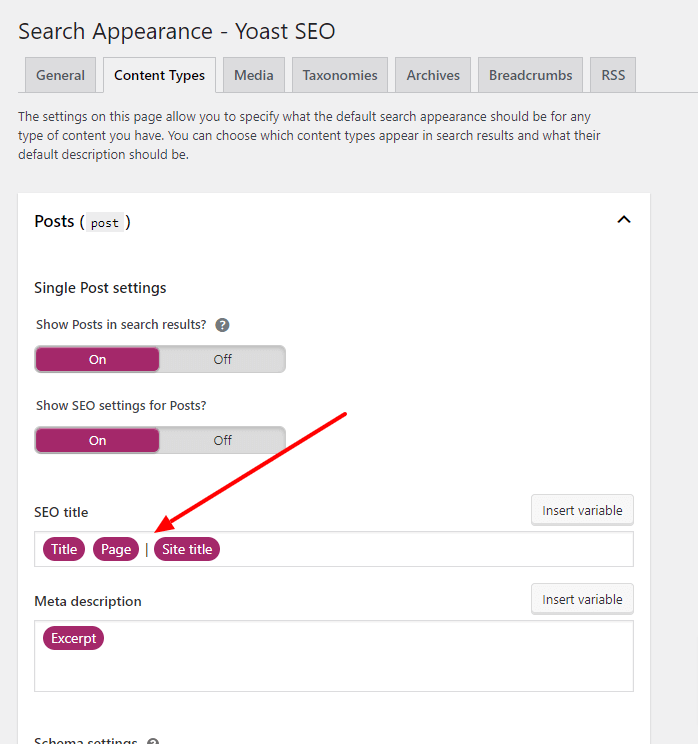Turn Off Show Posts in search results
This screenshot has width=698, height=744.
click(222, 359)
